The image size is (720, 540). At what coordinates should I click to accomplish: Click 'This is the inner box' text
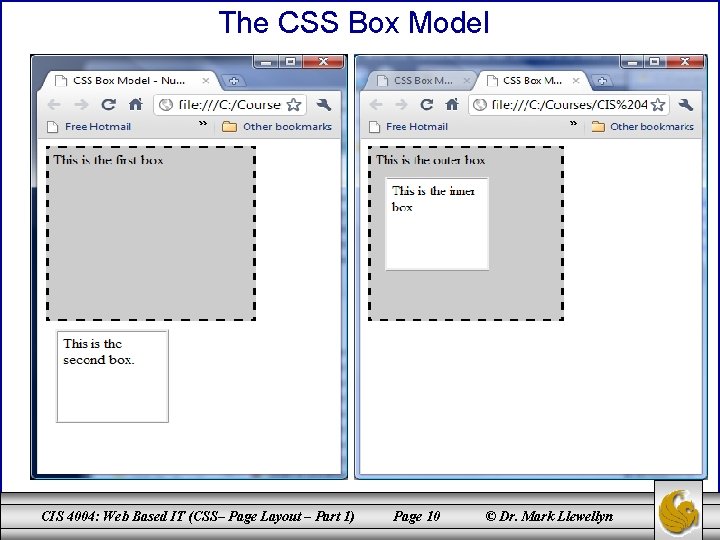[433, 199]
